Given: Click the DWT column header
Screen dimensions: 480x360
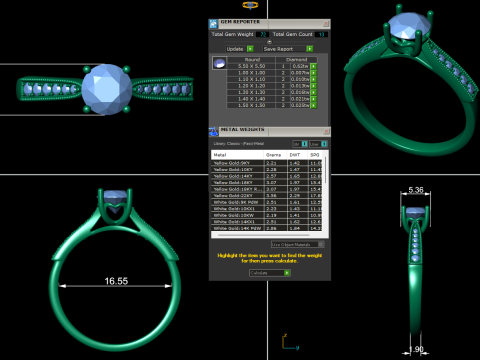Looking at the screenshot, I should pyautogui.click(x=298, y=155).
